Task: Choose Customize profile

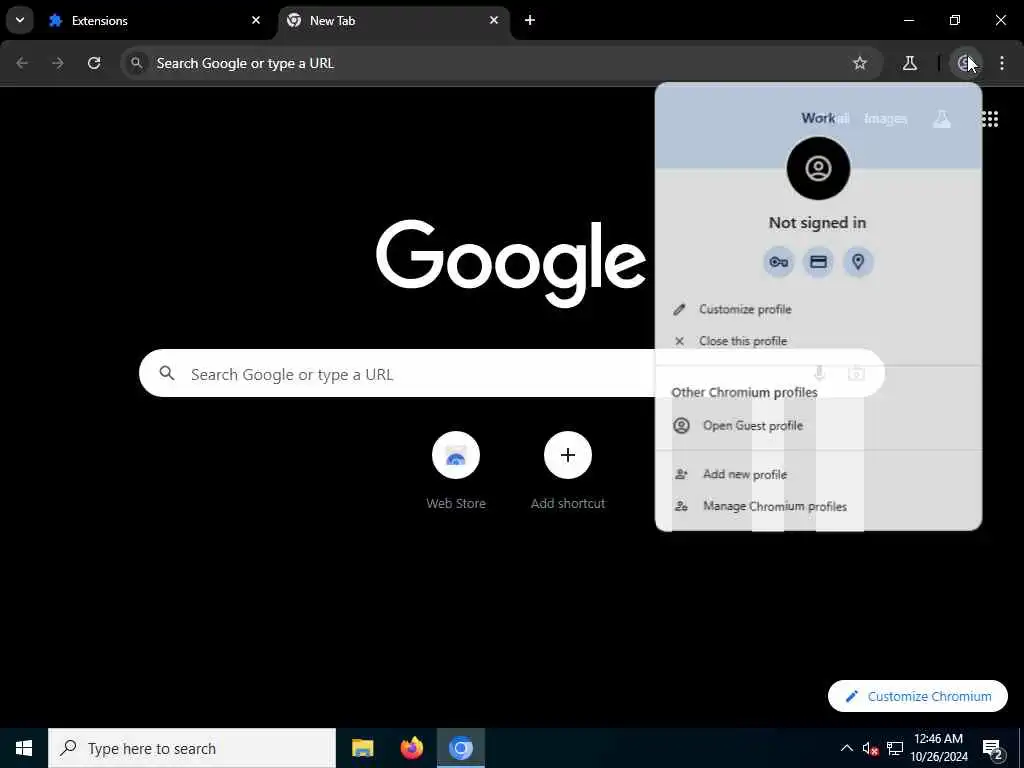Action: 818,309
